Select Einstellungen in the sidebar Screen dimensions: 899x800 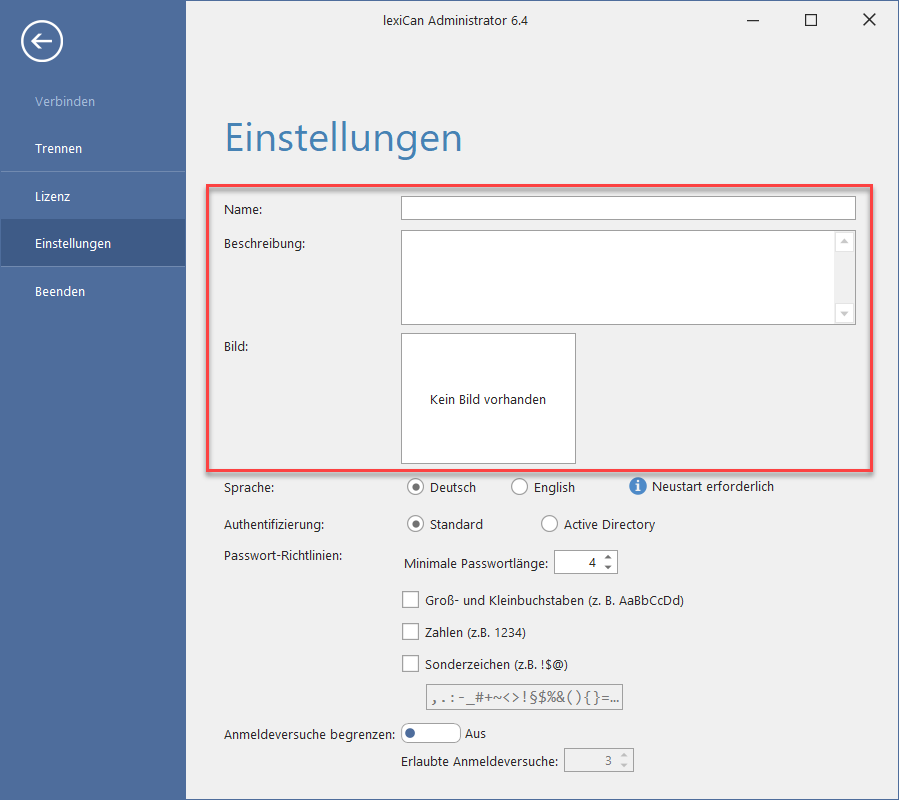pos(72,243)
